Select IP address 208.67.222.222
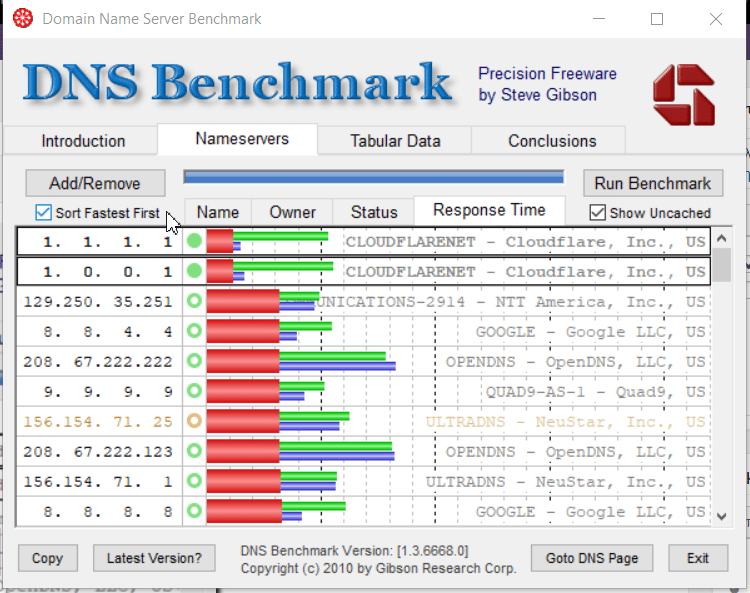The width and height of the screenshot is (750, 593). click(x=98, y=362)
